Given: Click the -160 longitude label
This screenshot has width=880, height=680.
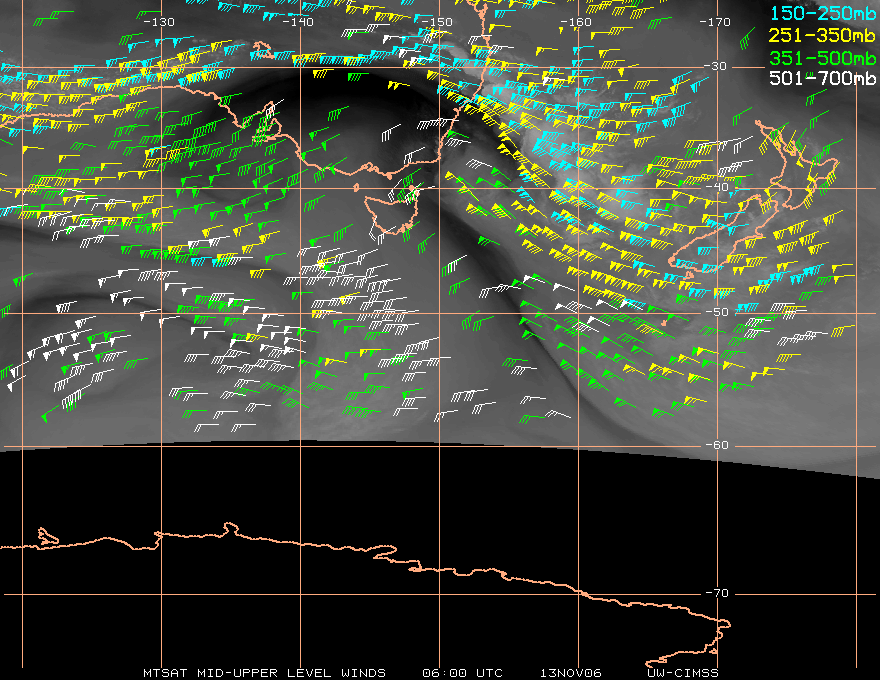Looking at the screenshot, I should [x=576, y=22].
